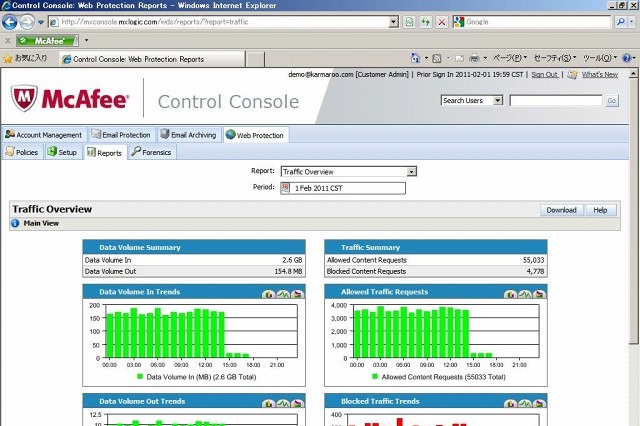Screen dimensions: 640x426
Task: Select the Control Console browser tab
Action: coord(152,59)
